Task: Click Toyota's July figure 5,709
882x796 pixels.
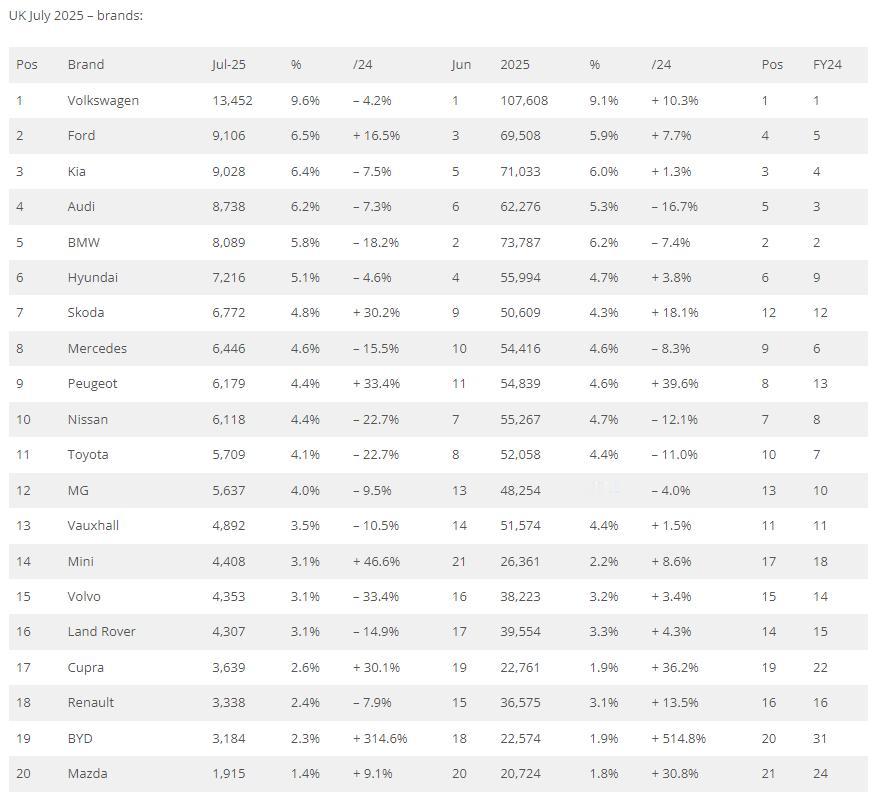Action: point(228,454)
